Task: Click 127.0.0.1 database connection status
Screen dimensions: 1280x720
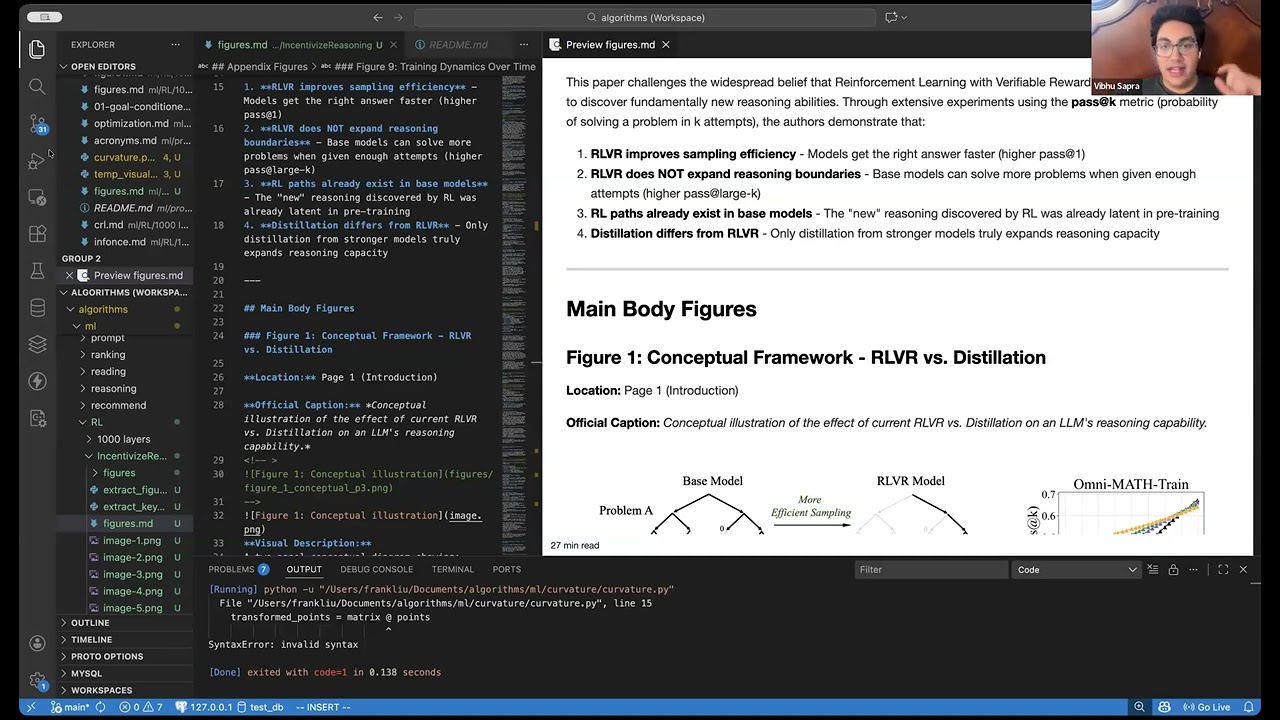Action: click(x=203, y=707)
